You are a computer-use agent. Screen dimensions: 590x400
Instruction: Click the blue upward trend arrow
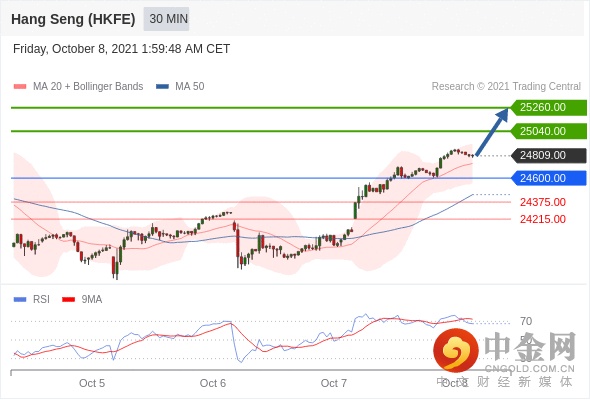492,132
